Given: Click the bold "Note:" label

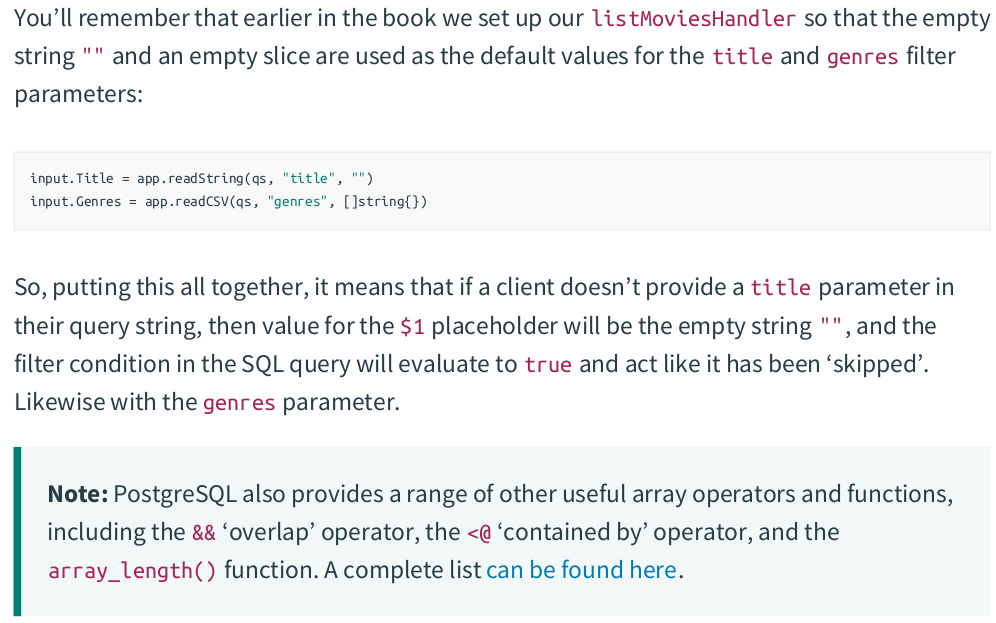Looking at the screenshot, I should pyautogui.click(x=77, y=494).
